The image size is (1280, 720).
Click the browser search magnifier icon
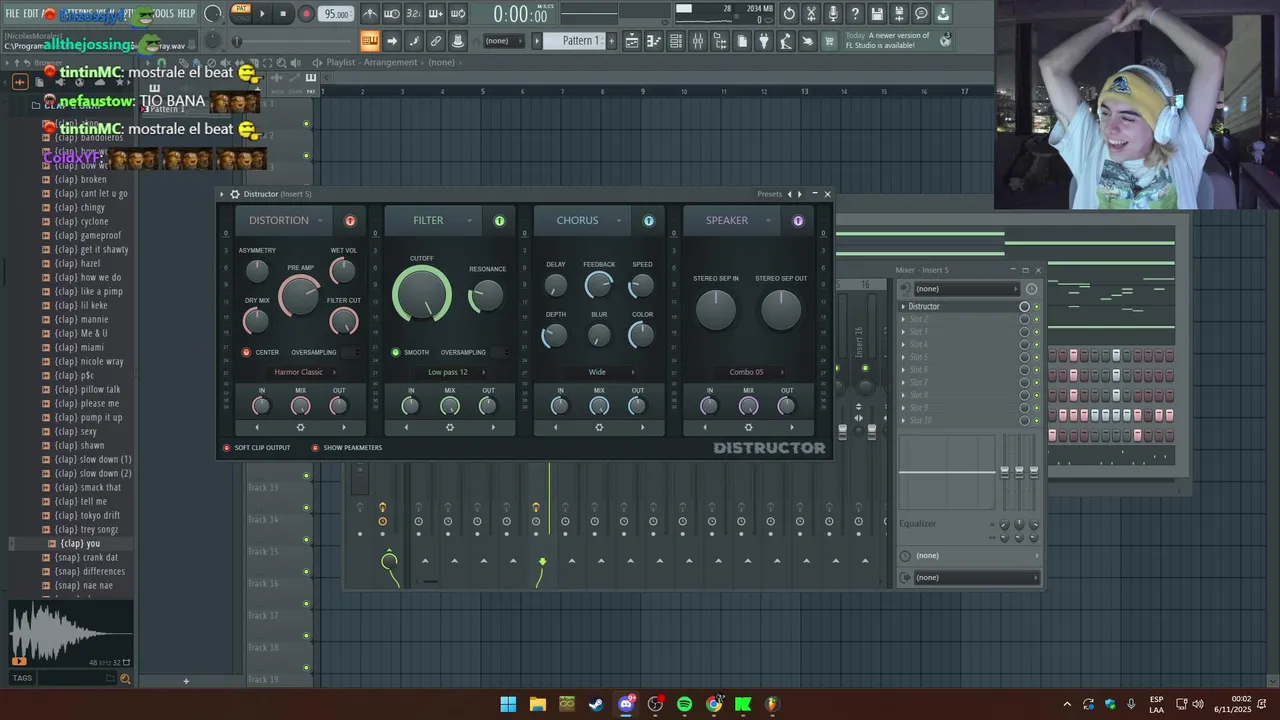125,679
